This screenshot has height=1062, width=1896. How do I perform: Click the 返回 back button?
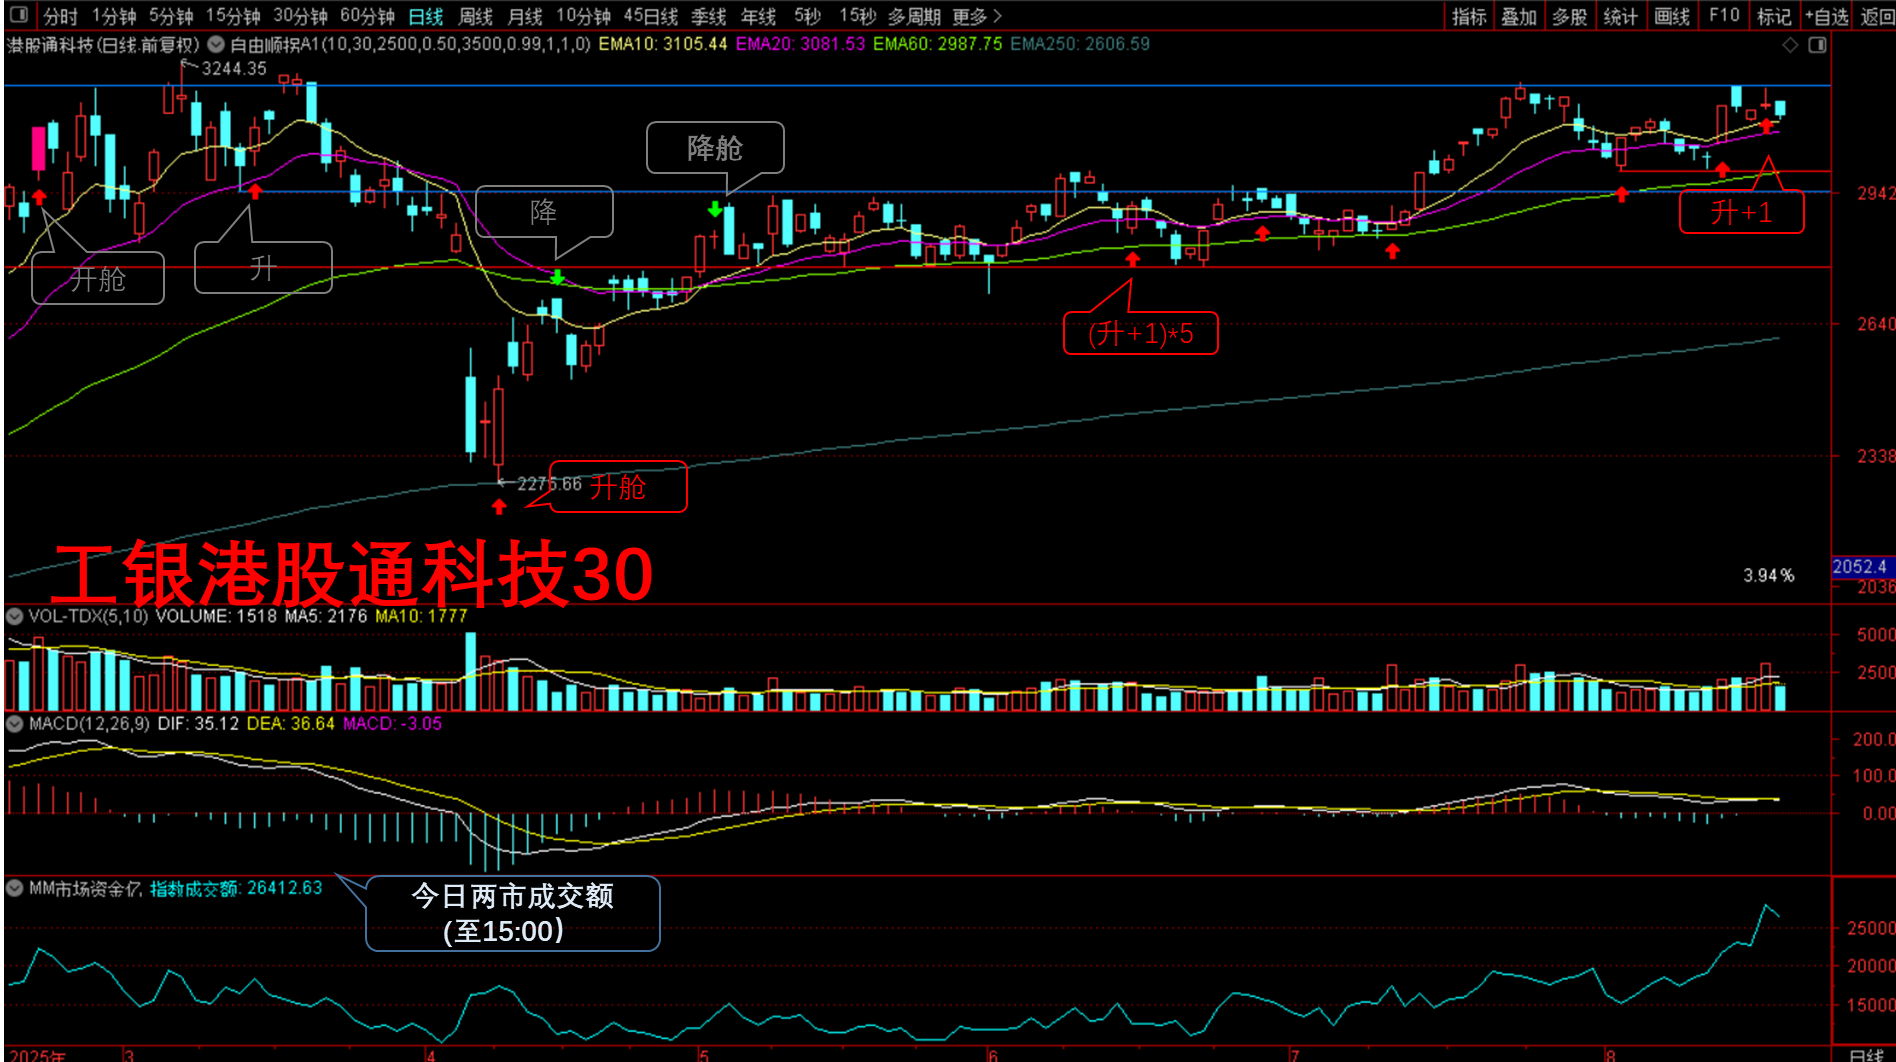[1877, 16]
